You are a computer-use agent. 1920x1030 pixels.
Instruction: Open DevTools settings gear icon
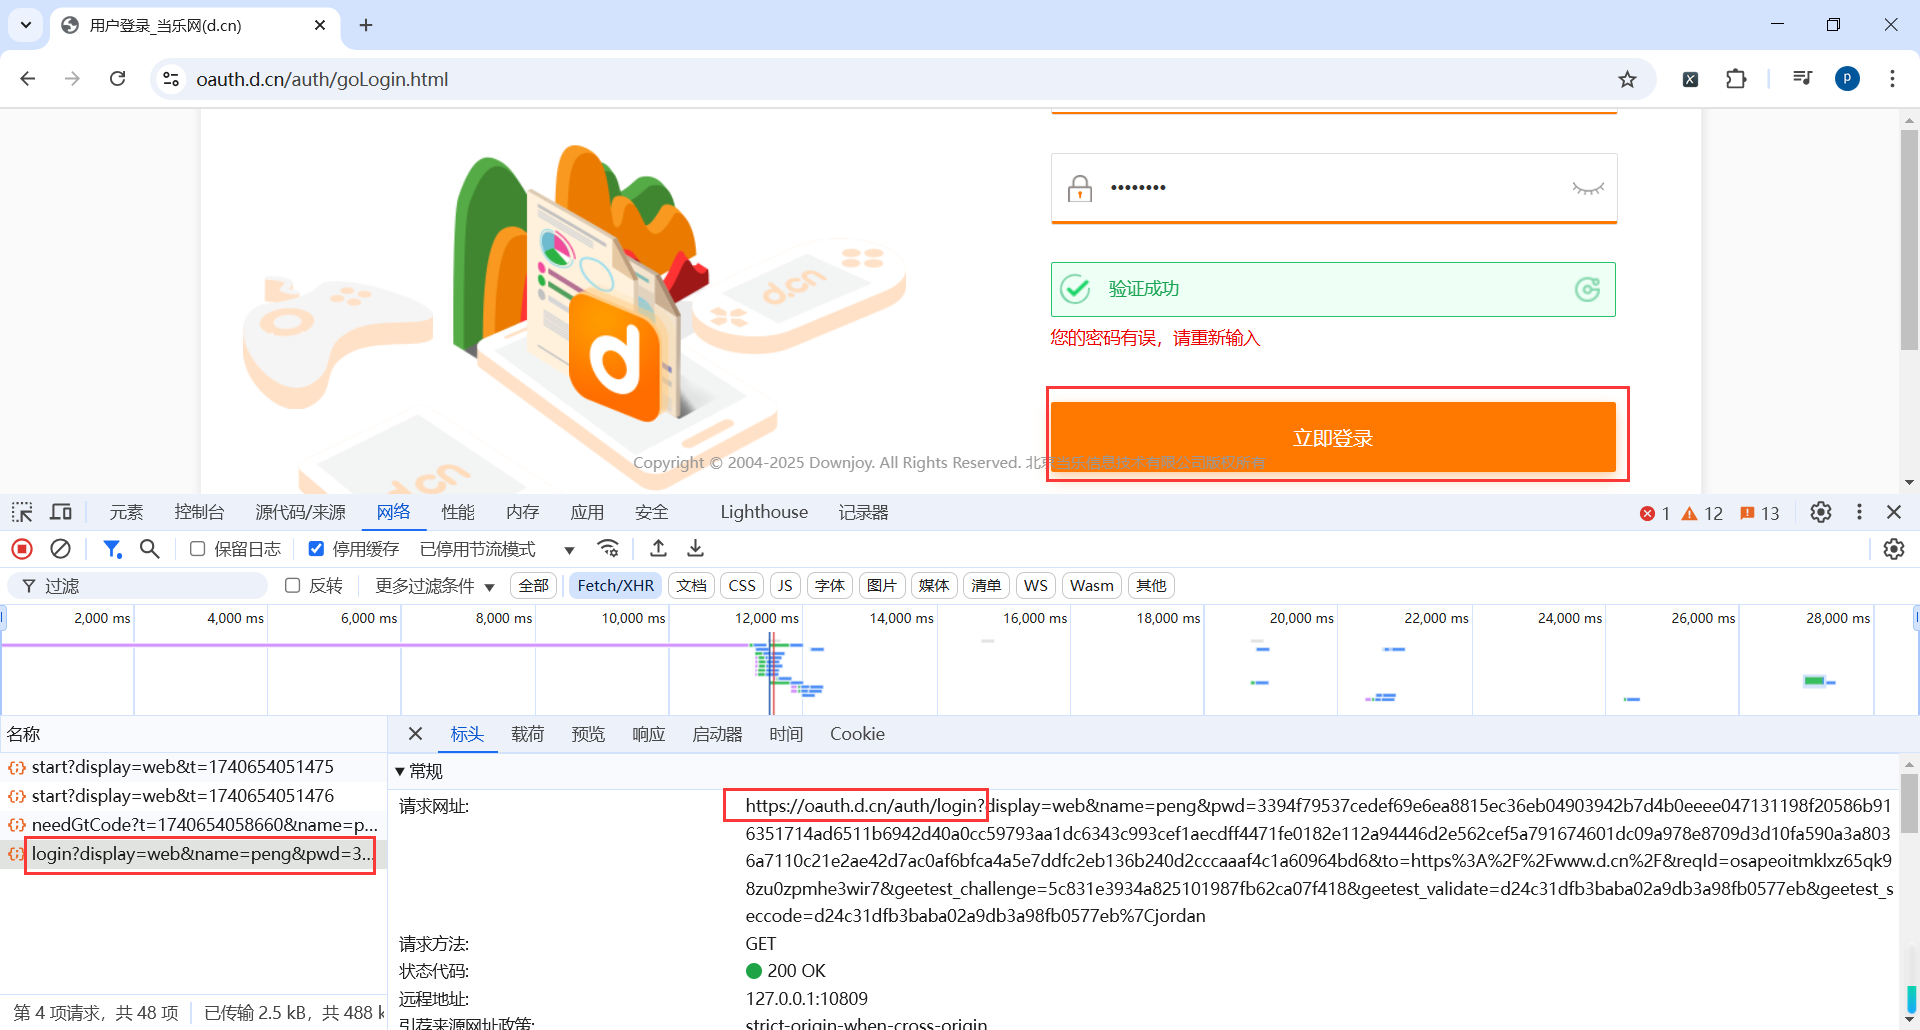click(1821, 512)
